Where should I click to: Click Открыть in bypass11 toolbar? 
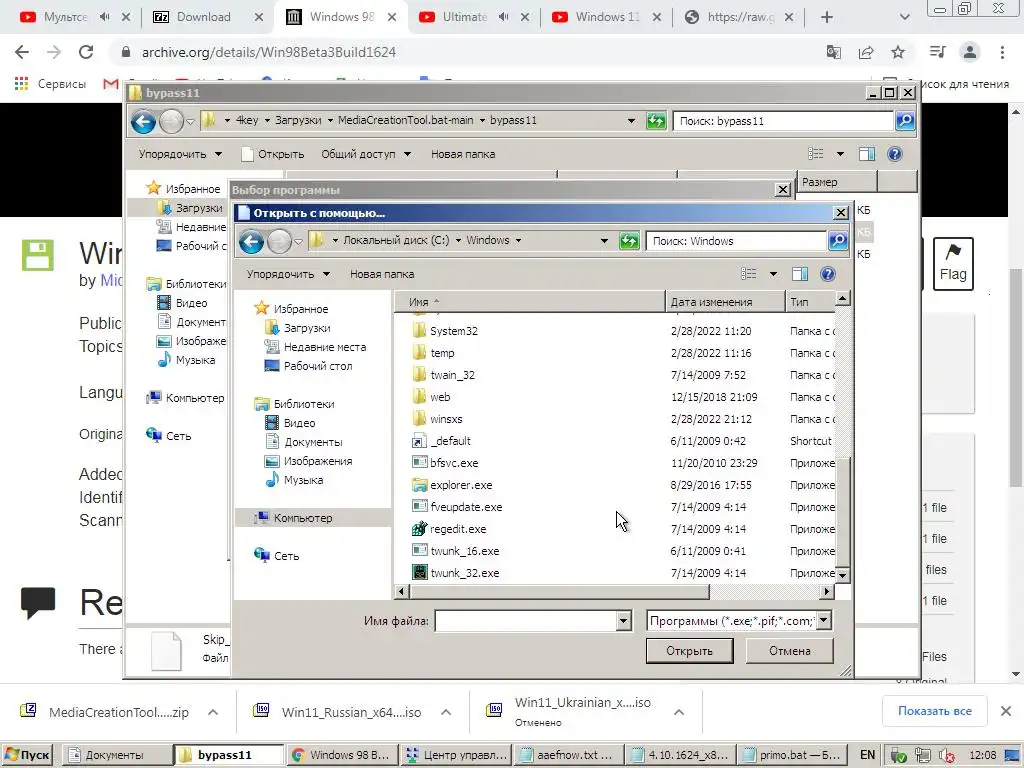click(273, 154)
